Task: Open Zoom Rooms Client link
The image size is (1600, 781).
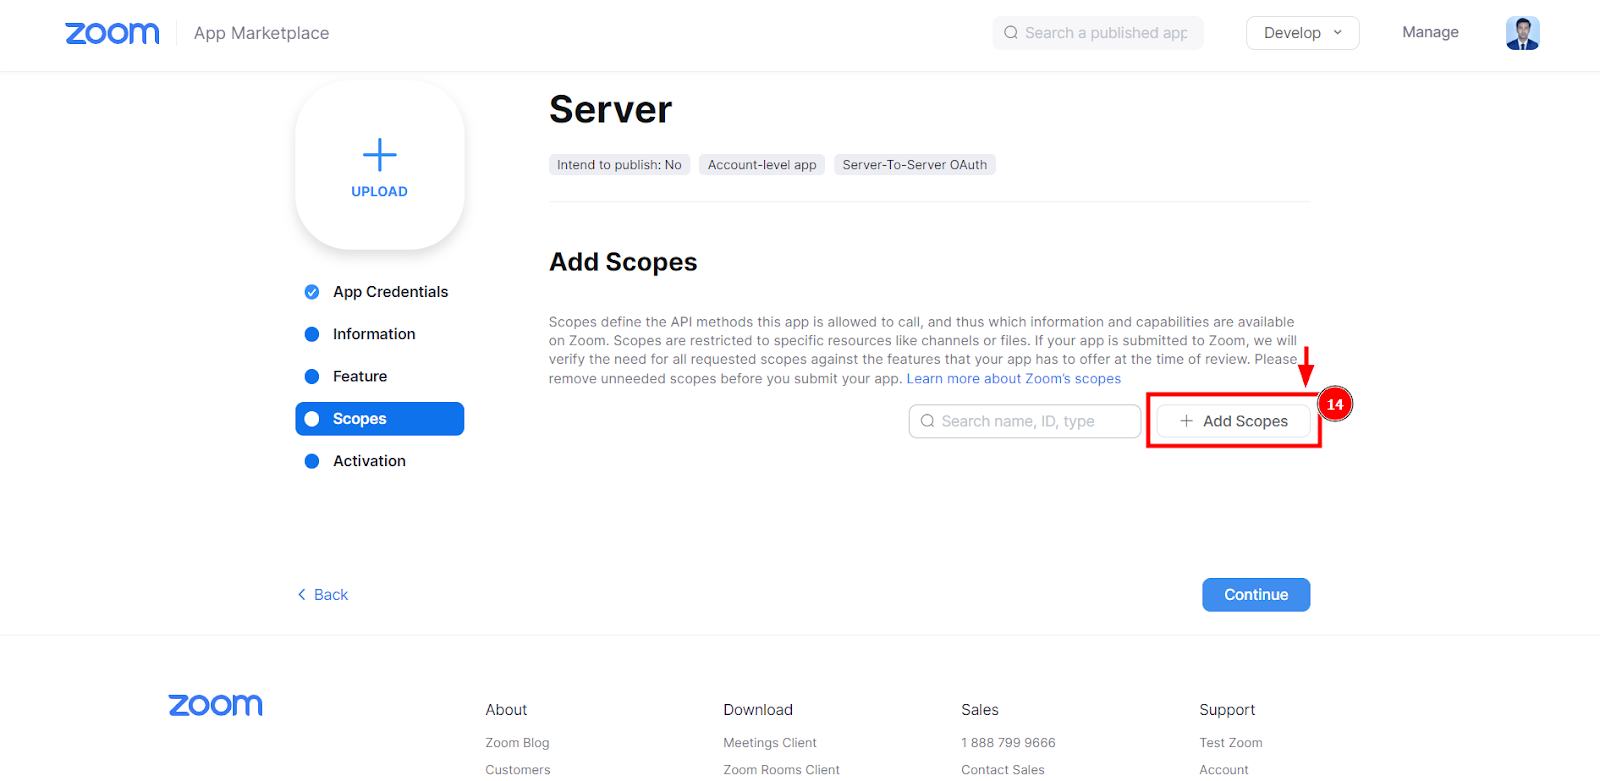Action: click(781, 769)
